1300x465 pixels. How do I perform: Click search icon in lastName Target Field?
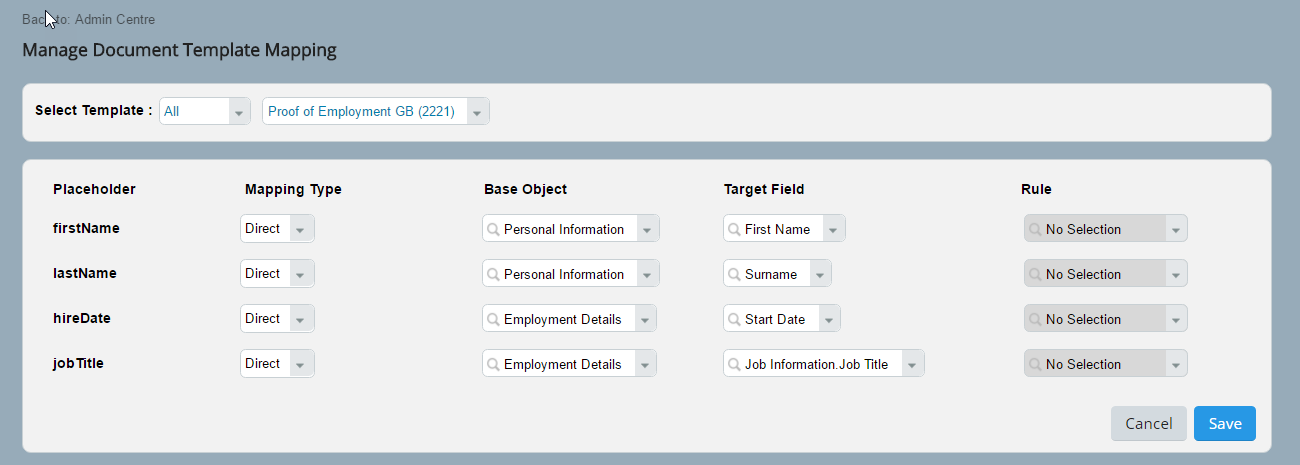pos(733,274)
